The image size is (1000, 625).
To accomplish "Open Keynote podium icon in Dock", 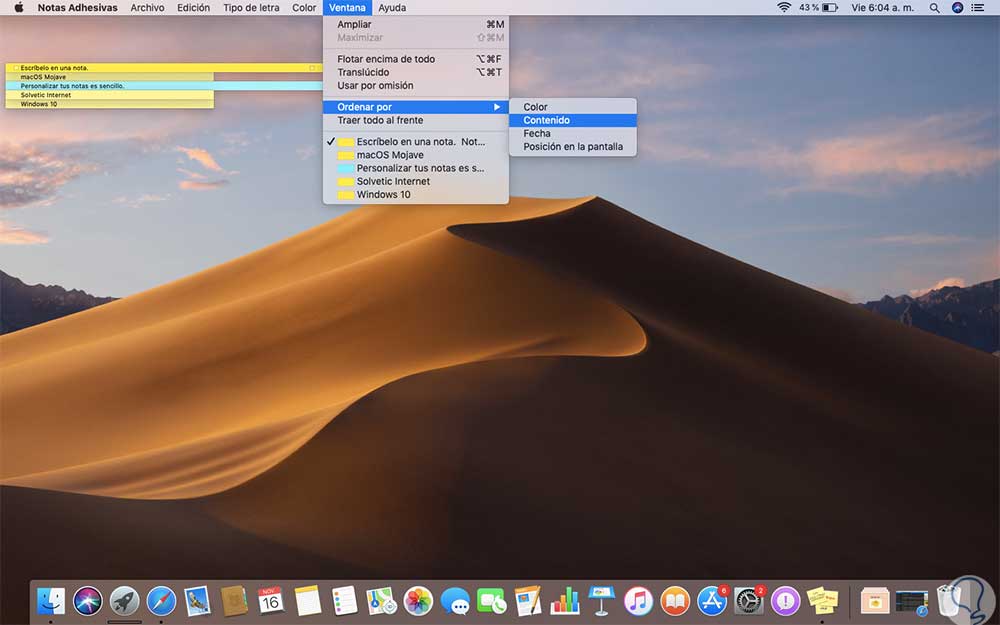I will click(x=601, y=601).
